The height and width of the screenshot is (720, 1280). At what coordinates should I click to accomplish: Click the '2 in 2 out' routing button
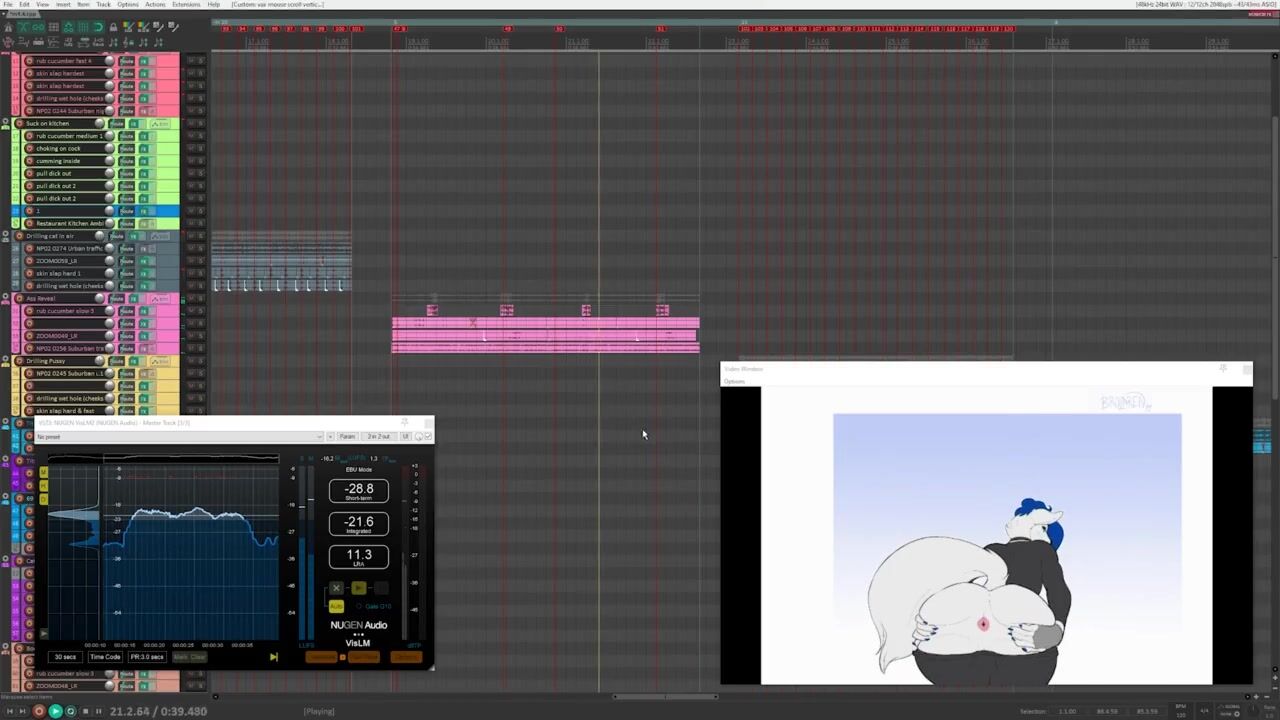[378, 437]
